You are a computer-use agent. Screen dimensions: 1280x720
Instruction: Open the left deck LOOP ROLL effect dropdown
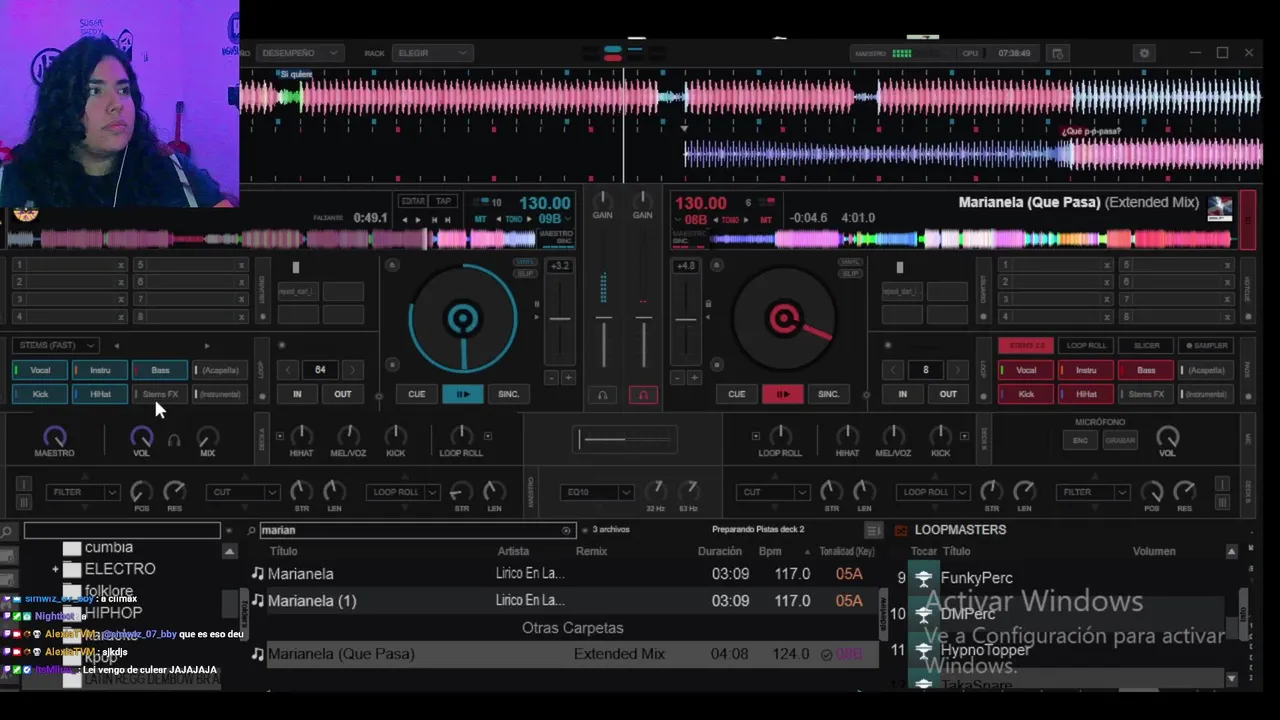tap(403, 492)
